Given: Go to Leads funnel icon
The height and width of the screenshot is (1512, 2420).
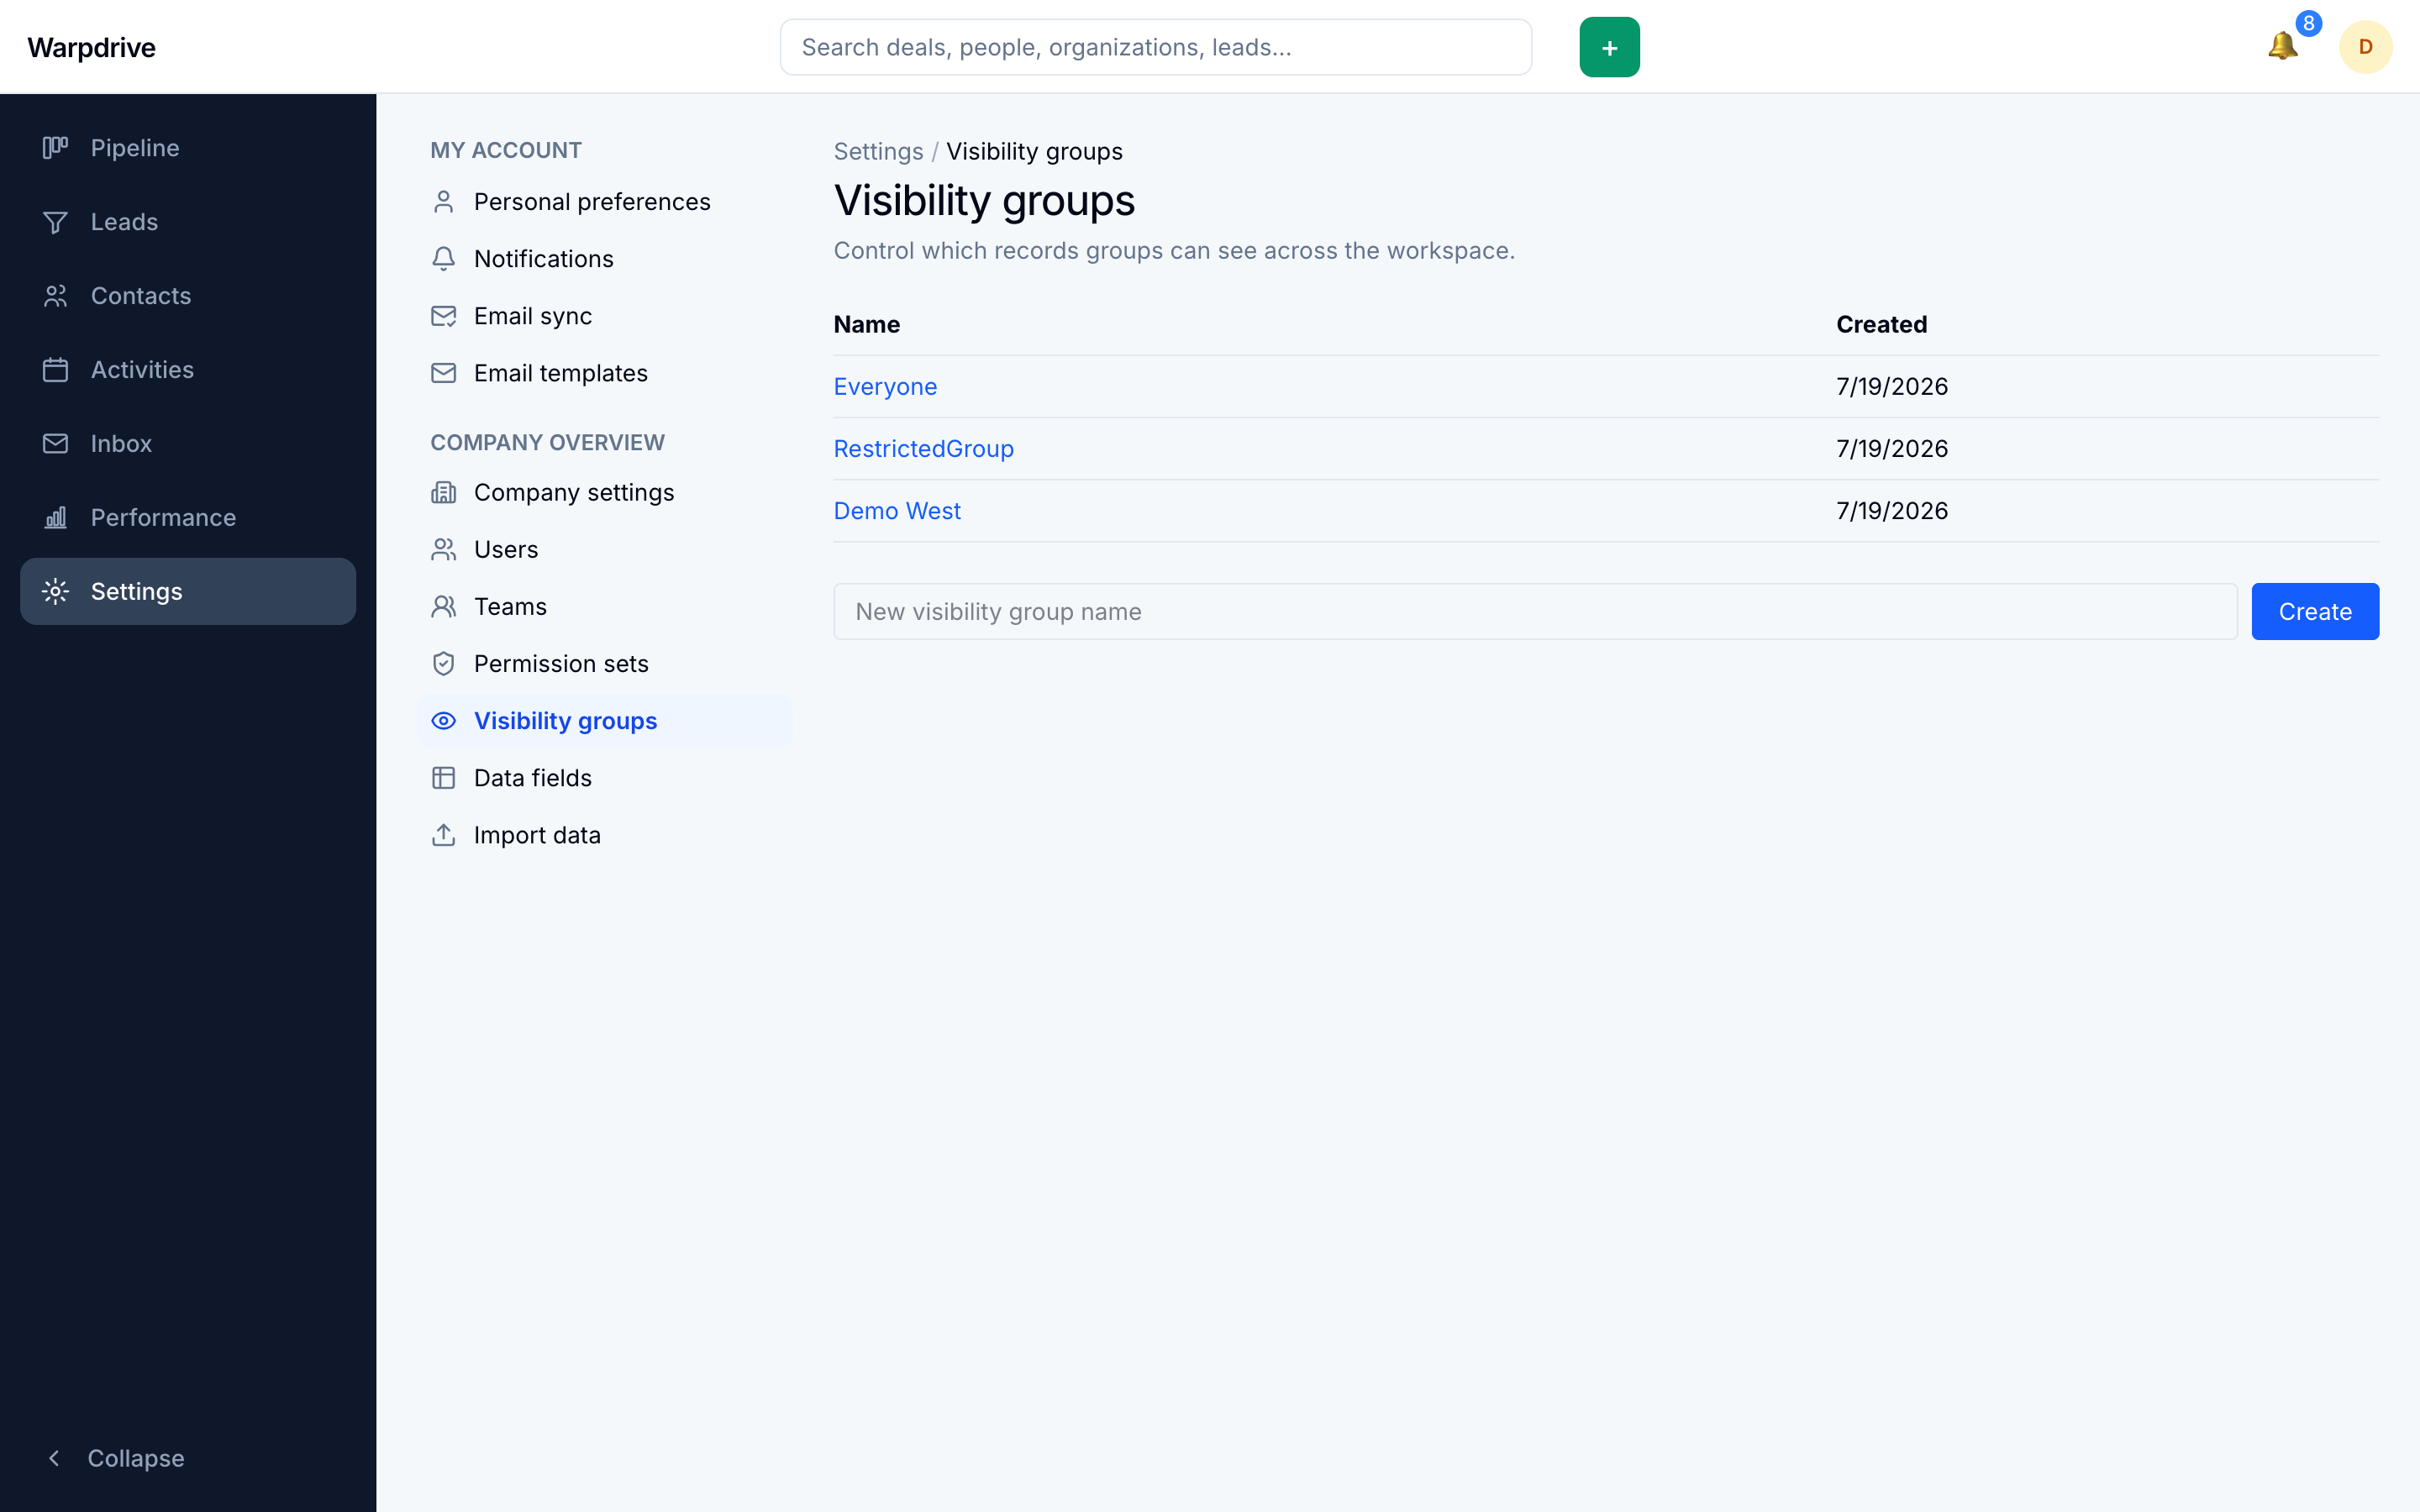Looking at the screenshot, I should pyautogui.click(x=56, y=222).
